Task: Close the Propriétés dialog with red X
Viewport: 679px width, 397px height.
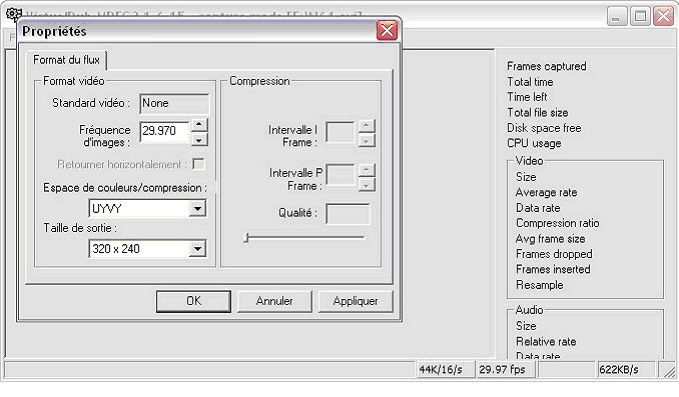Action: click(387, 30)
